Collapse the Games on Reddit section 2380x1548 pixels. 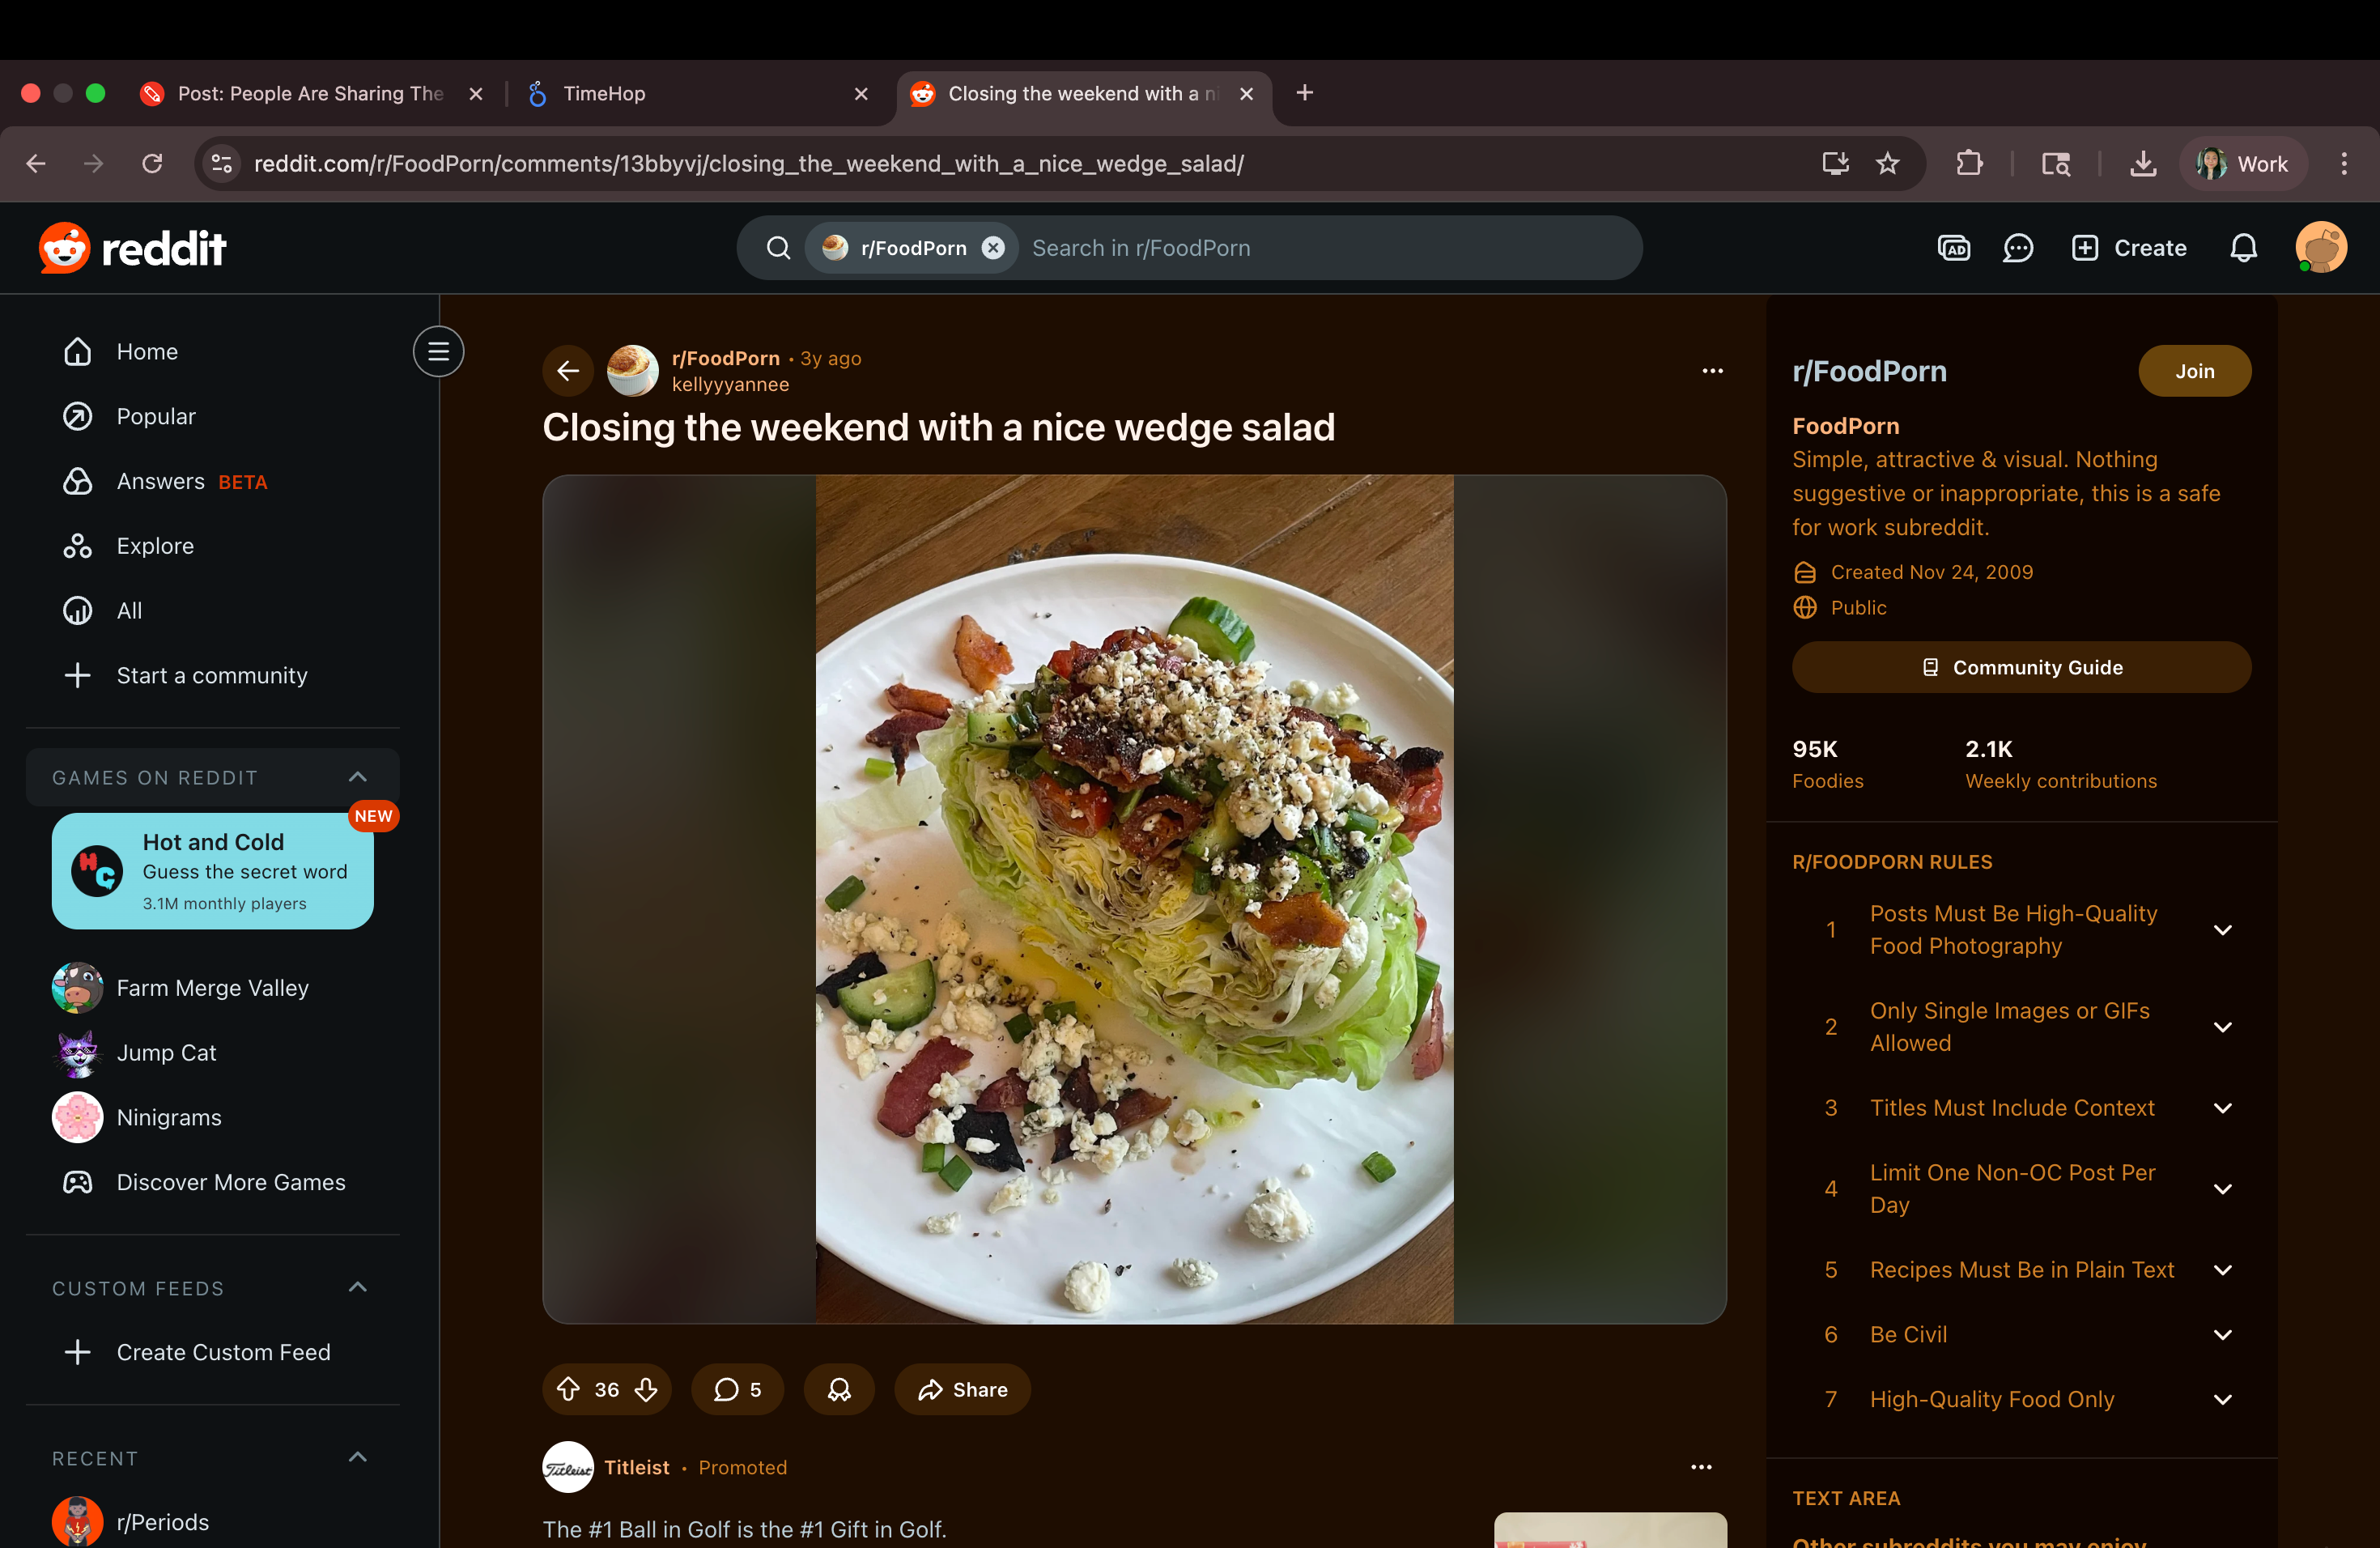[x=357, y=777]
